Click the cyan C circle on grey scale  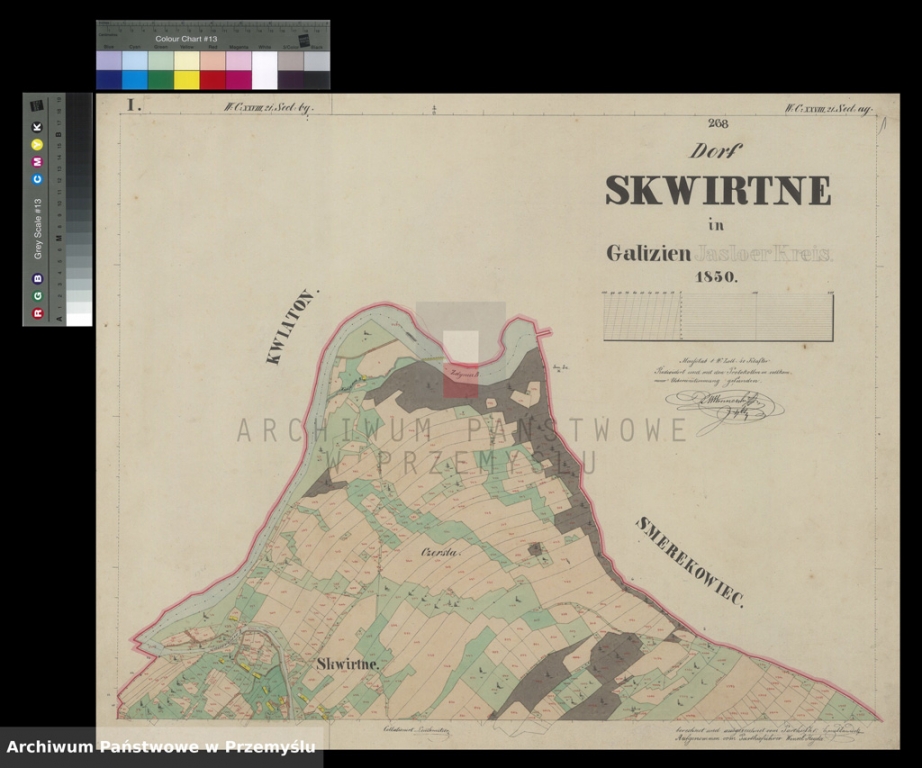click(x=38, y=179)
